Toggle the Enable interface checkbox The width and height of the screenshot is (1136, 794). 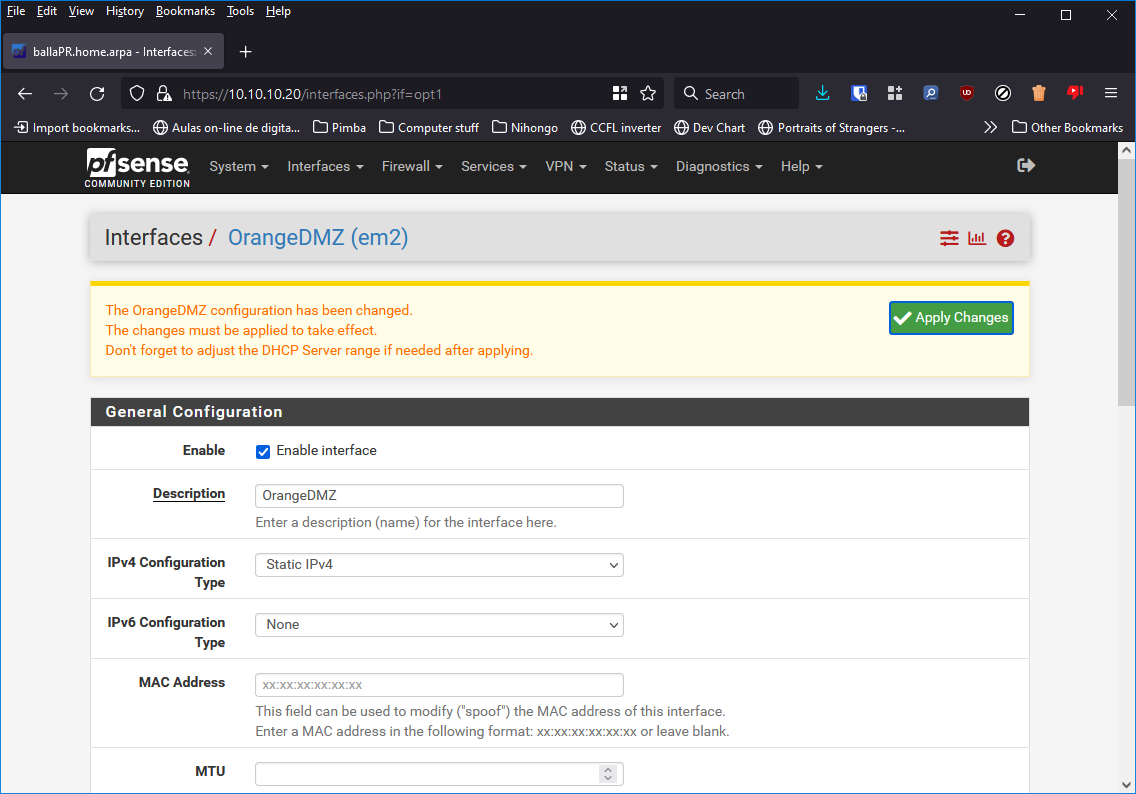tap(263, 451)
